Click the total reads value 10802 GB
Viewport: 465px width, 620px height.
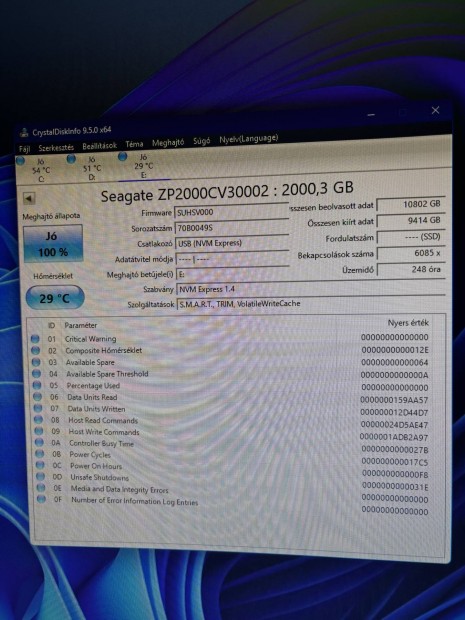411,204
